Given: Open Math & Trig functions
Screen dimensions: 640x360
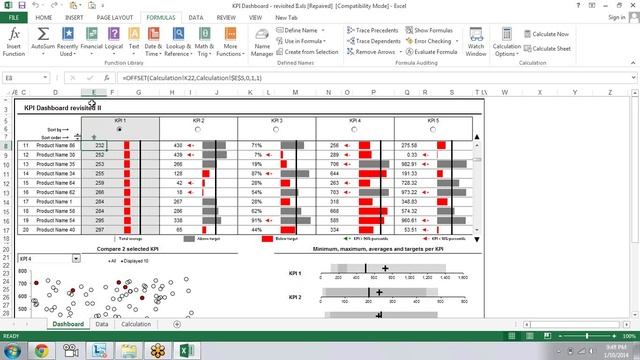Looking at the screenshot, I should [204, 42].
